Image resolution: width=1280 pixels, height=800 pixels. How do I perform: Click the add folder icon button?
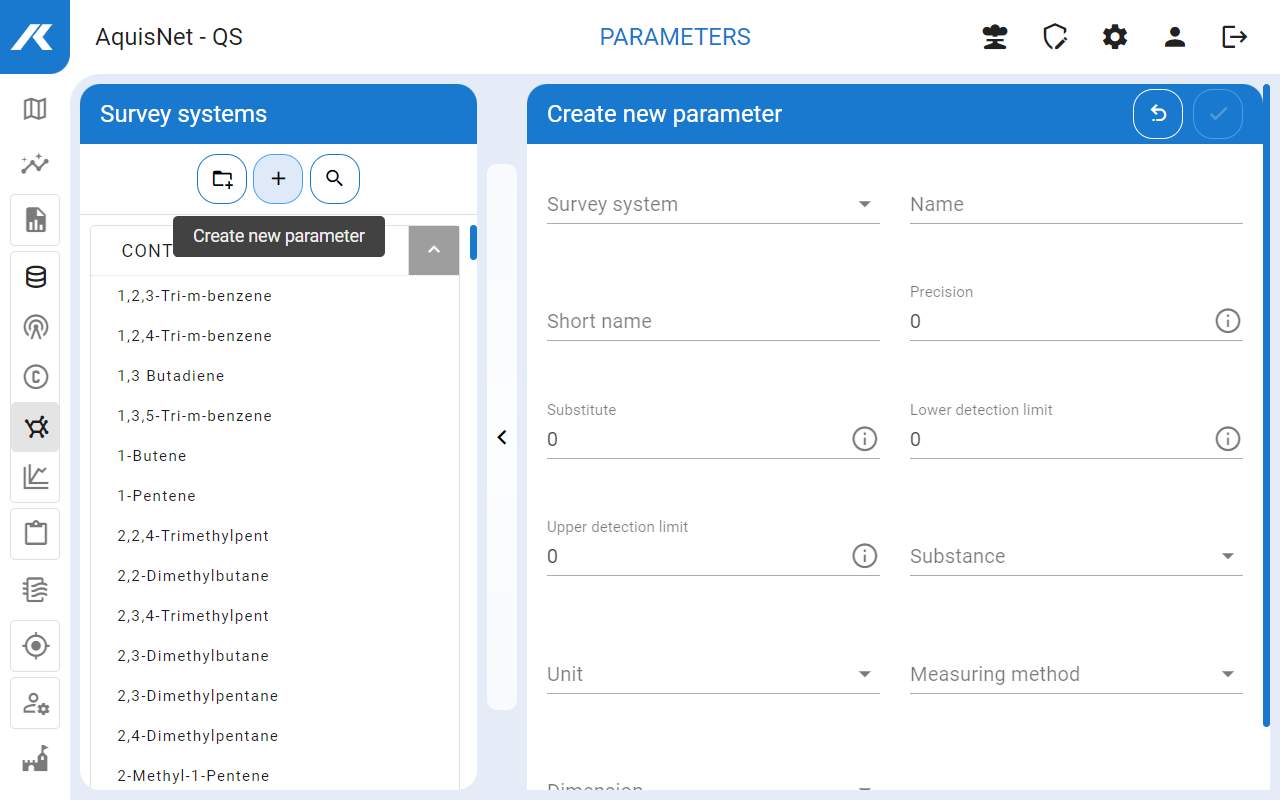[222, 179]
